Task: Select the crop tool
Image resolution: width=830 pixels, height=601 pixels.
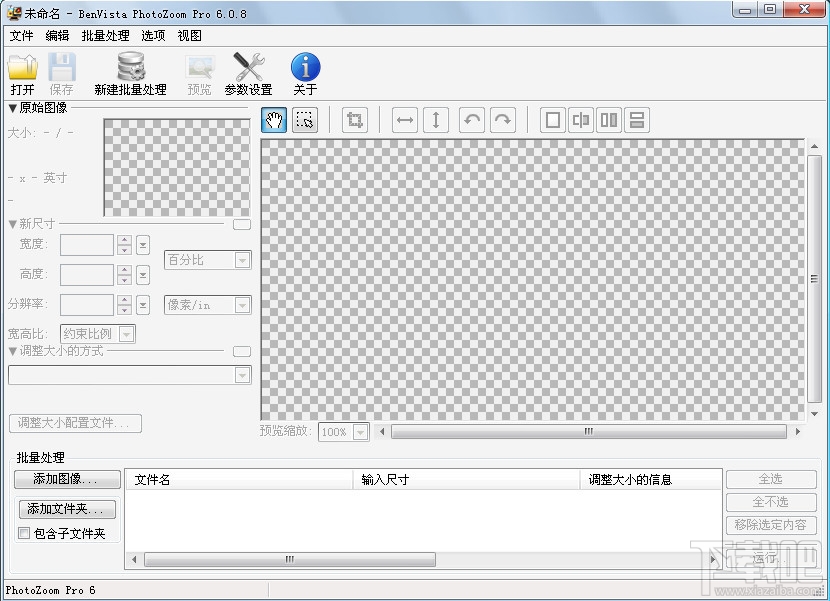Action: [353, 120]
